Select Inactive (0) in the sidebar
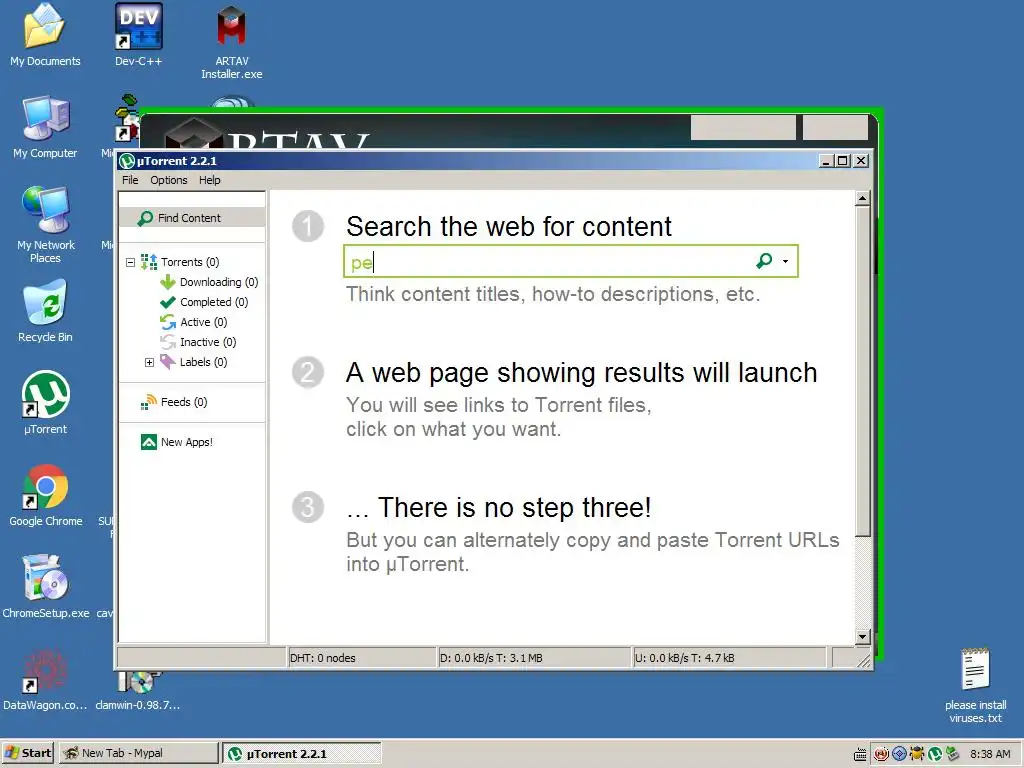The width and height of the screenshot is (1024, 768). 208,342
